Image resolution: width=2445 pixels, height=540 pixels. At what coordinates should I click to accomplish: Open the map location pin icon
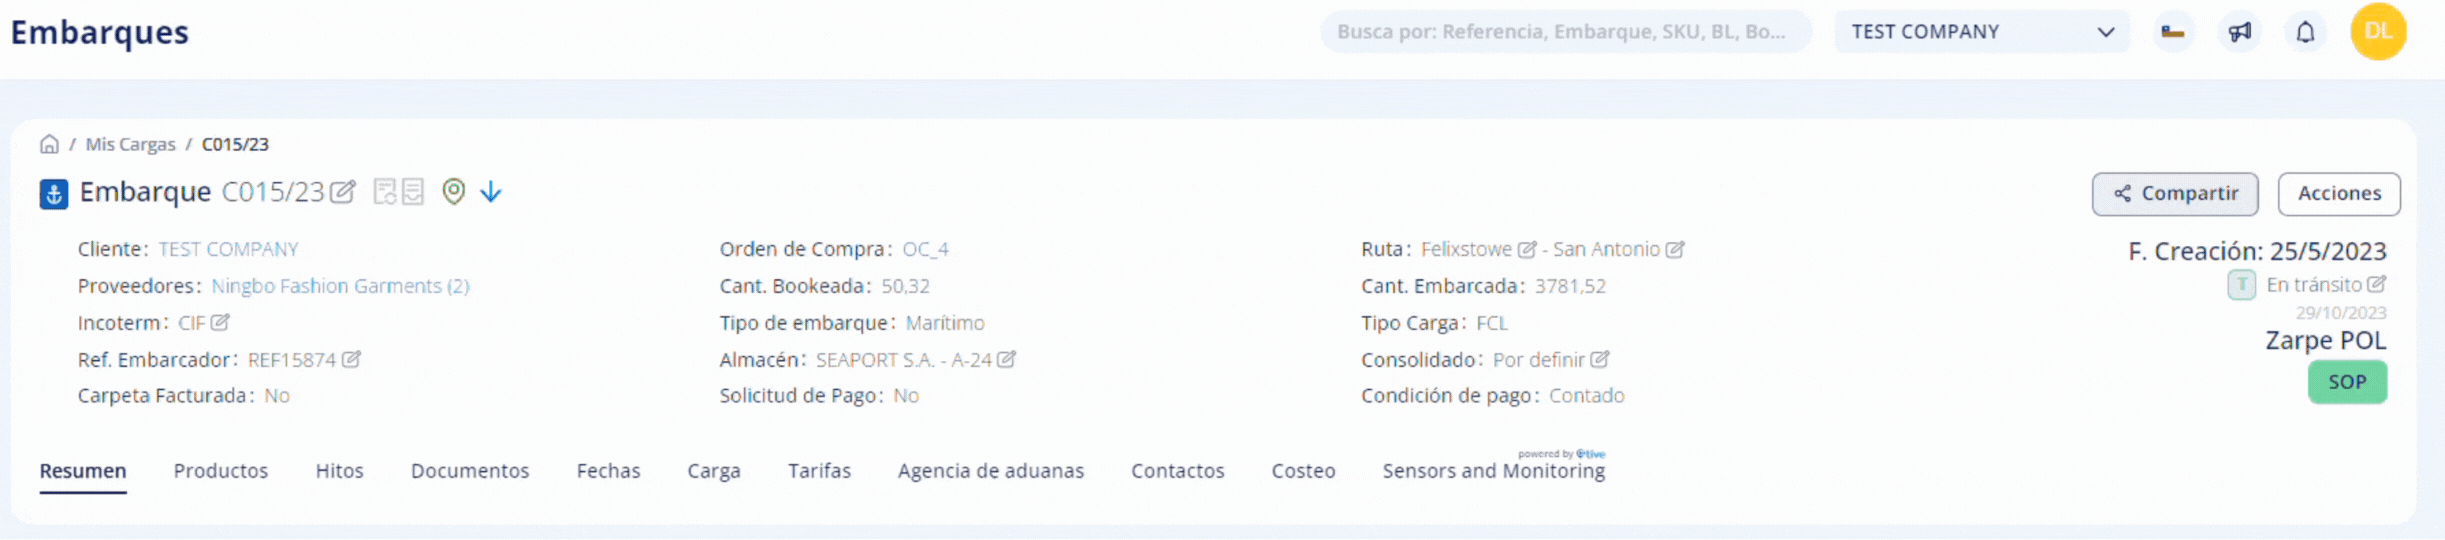tap(454, 191)
